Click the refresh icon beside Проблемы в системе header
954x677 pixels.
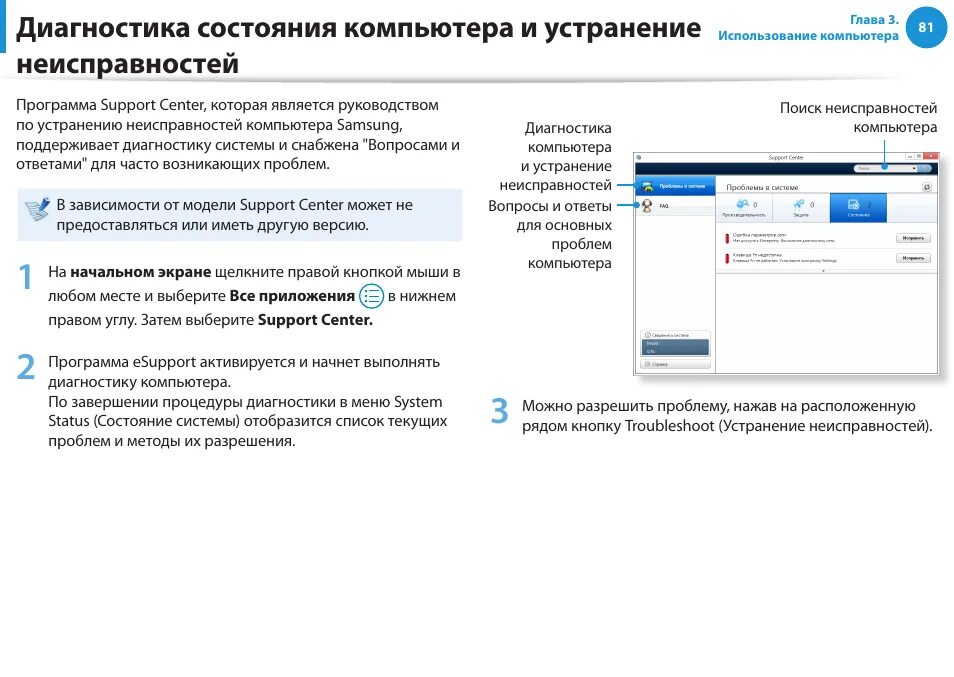(928, 186)
